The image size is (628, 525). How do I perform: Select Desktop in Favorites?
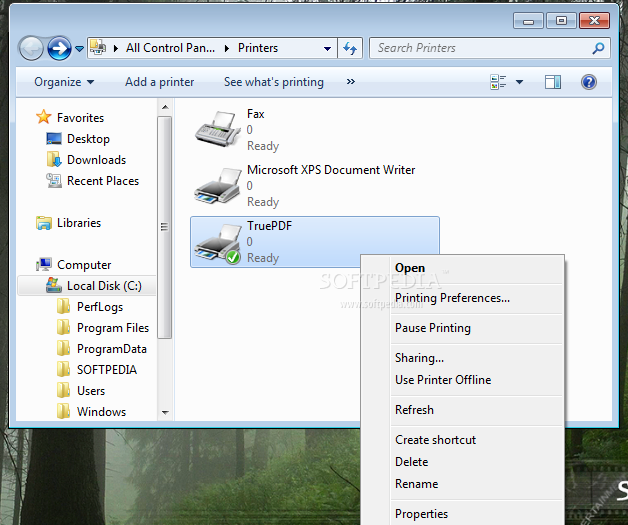[88, 139]
